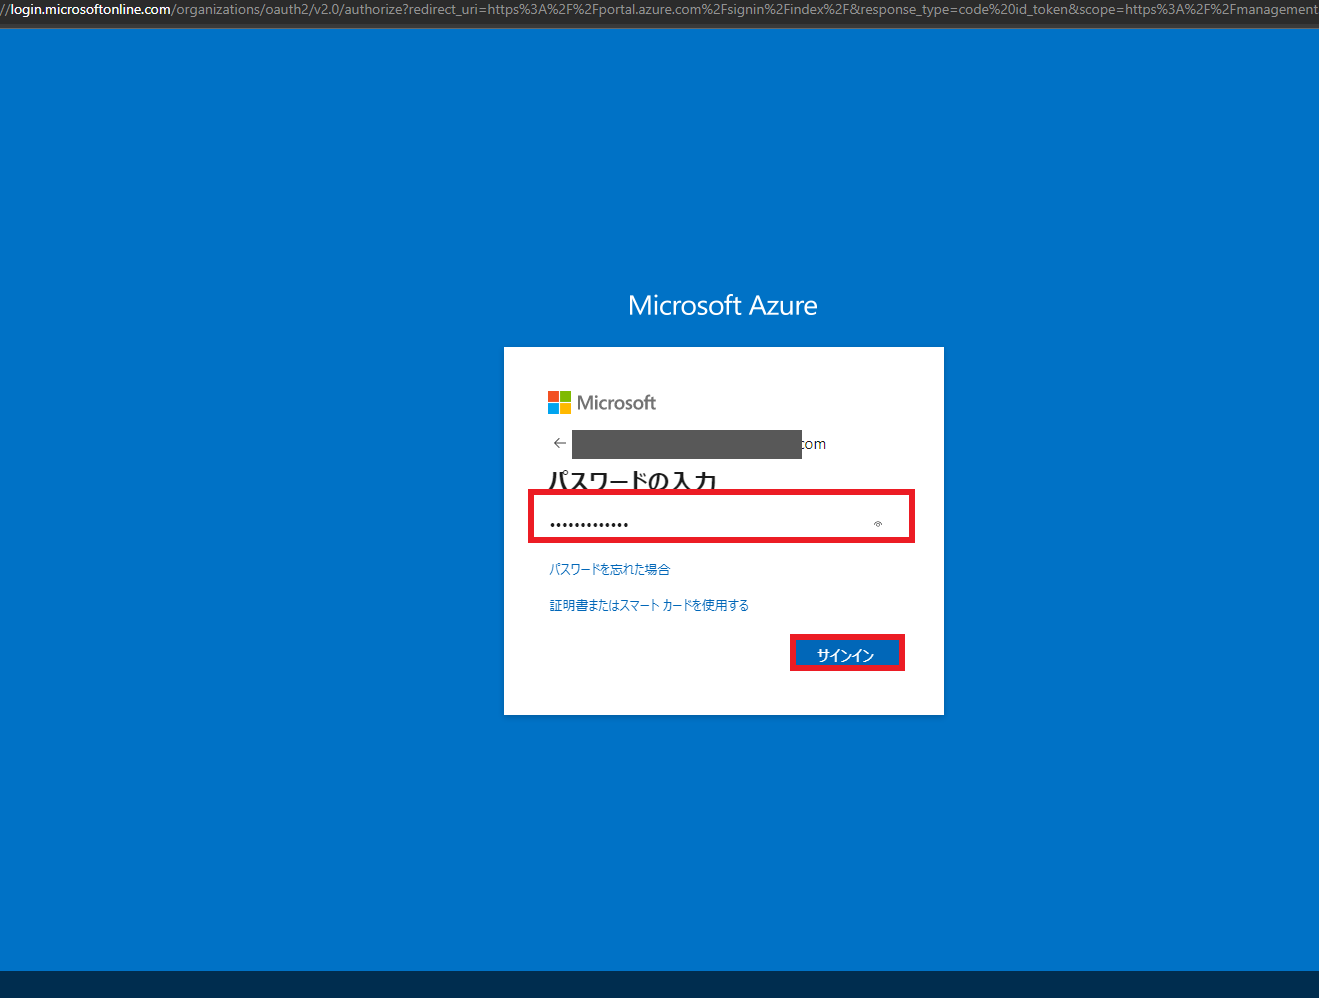Toggle the password reveal eye icon
The width and height of the screenshot is (1319, 998).
coord(878,524)
